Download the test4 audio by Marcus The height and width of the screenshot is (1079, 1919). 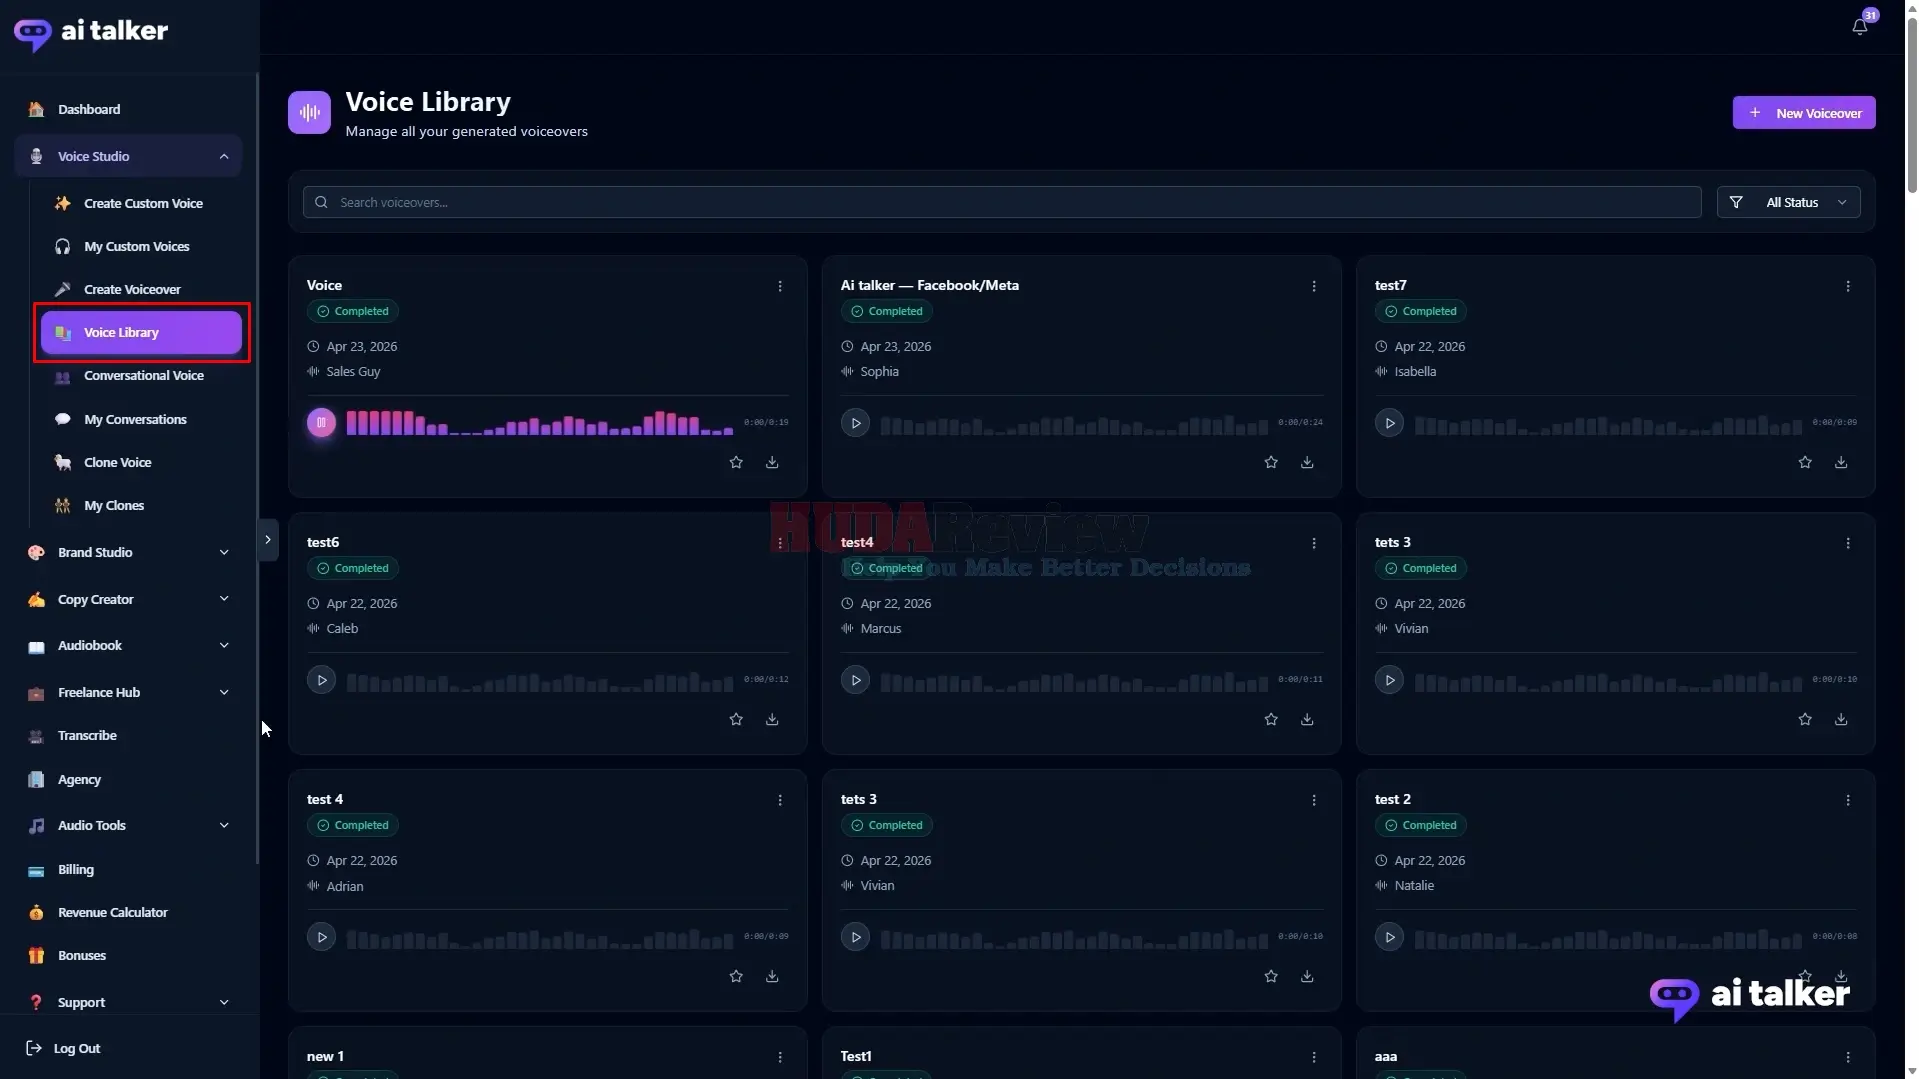(1306, 719)
